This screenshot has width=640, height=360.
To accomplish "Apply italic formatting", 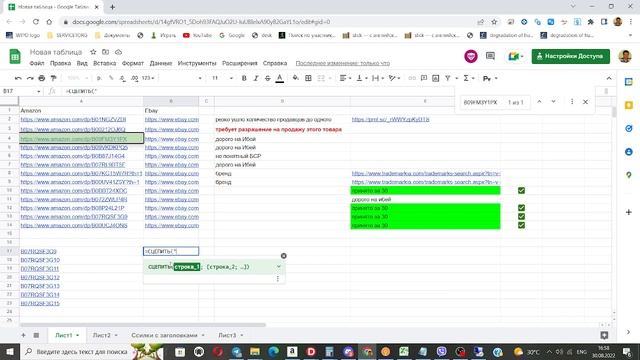I will coord(256,78).
